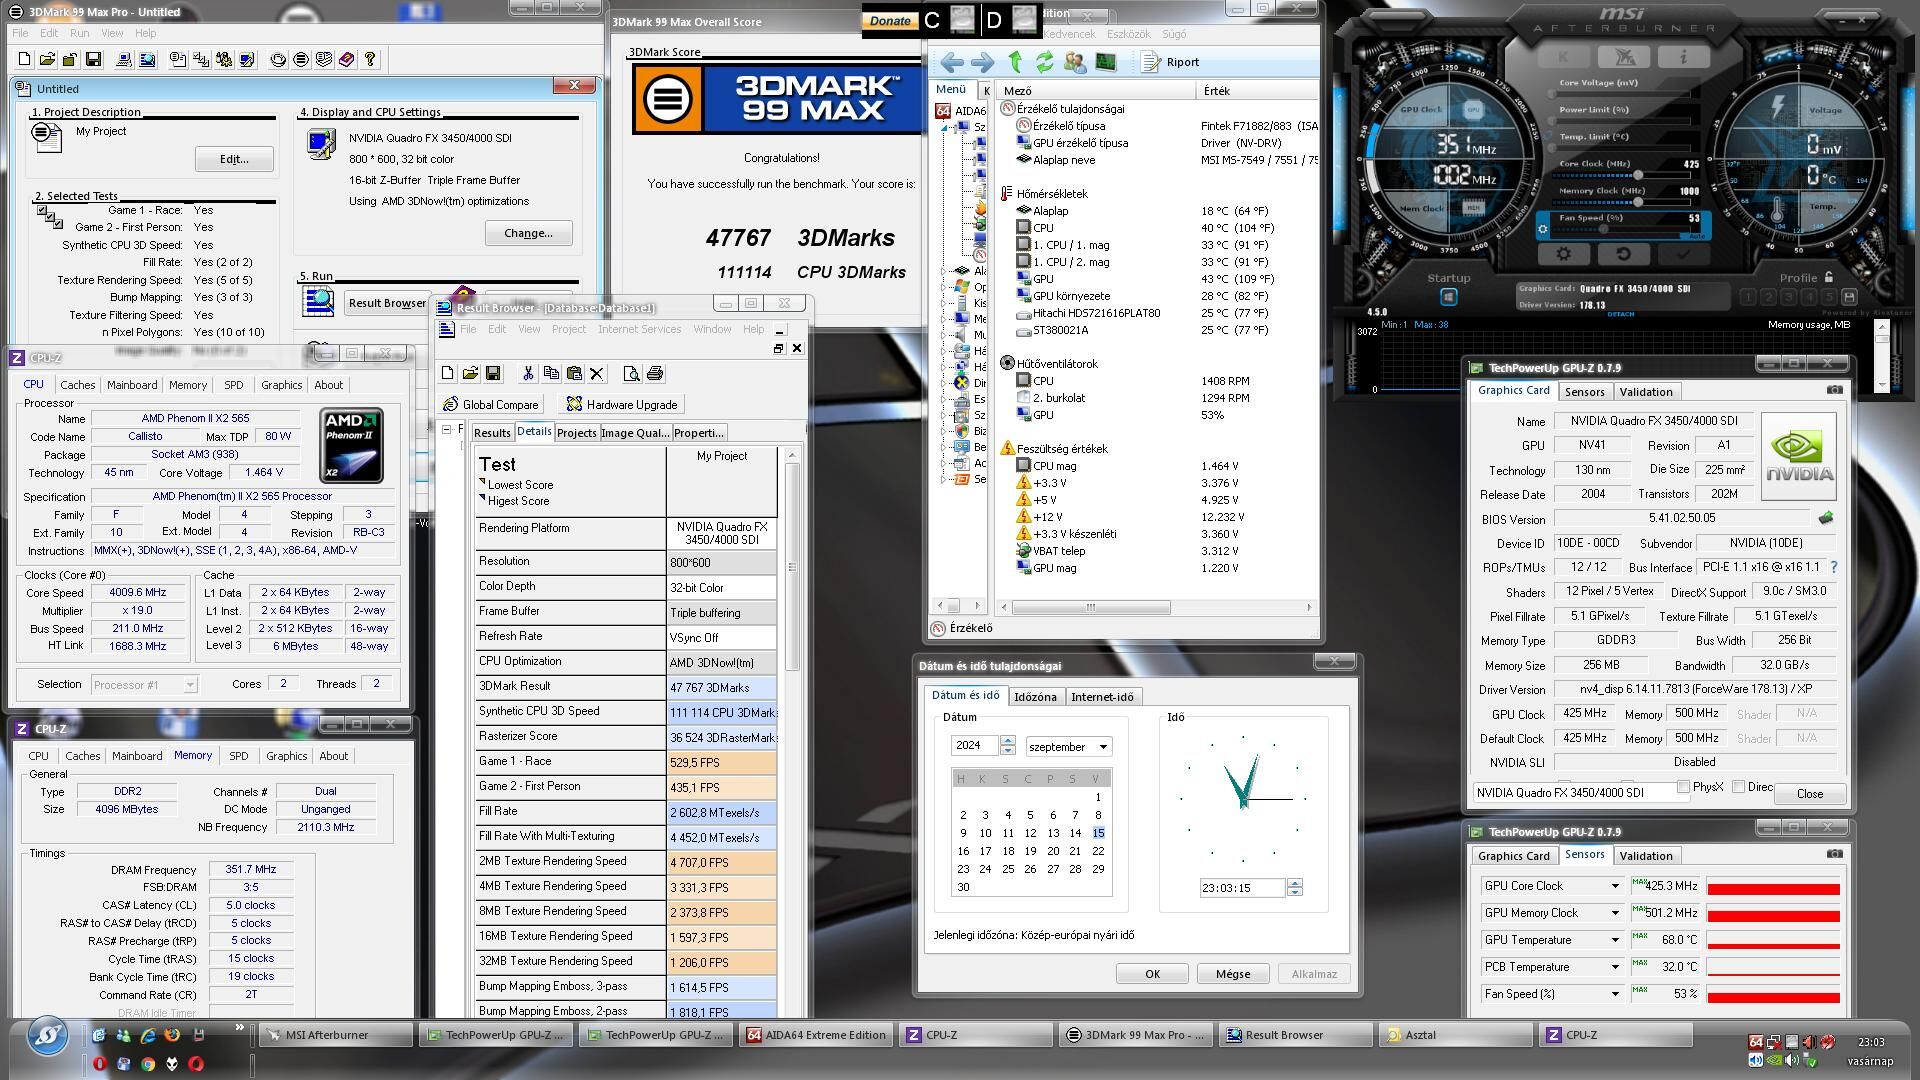Toggle Afterburner Startup Windows button
Viewport: 1920px width, 1080px height.
1448,297
